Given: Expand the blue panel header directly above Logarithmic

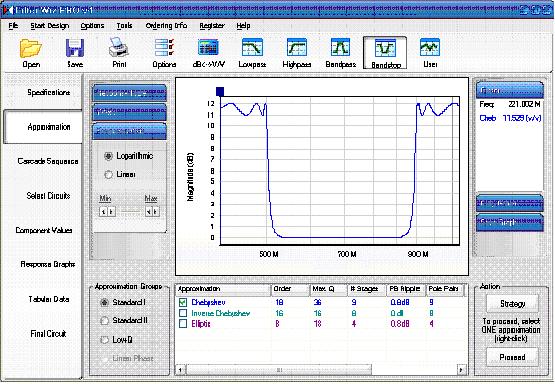Looking at the screenshot, I should (x=129, y=131).
